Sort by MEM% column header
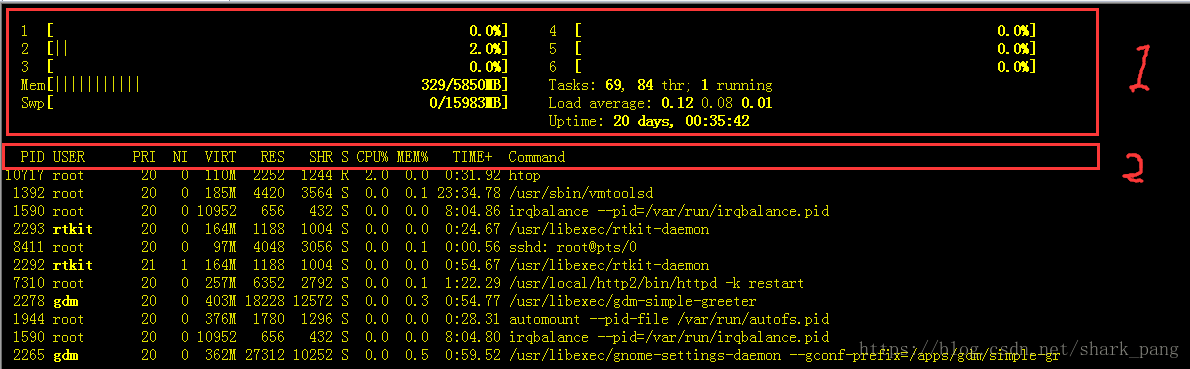The width and height of the screenshot is (1190, 369). point(413,157)
